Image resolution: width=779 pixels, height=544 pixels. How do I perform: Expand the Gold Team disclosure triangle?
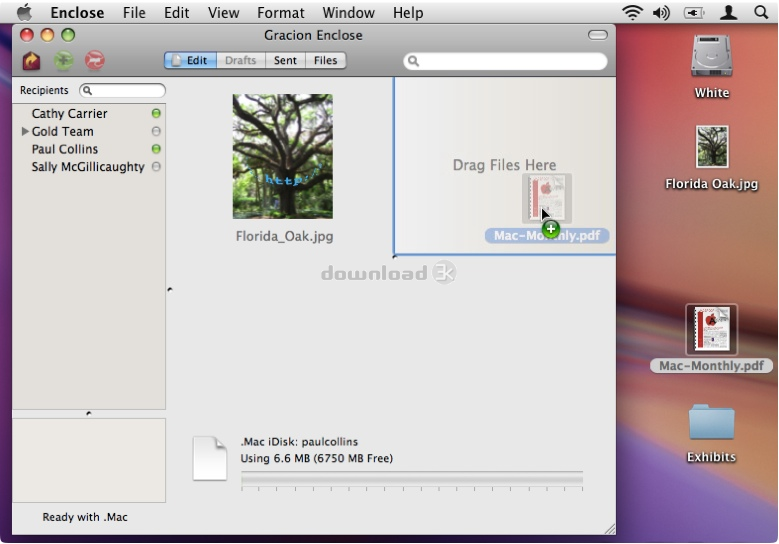(25, 131)
